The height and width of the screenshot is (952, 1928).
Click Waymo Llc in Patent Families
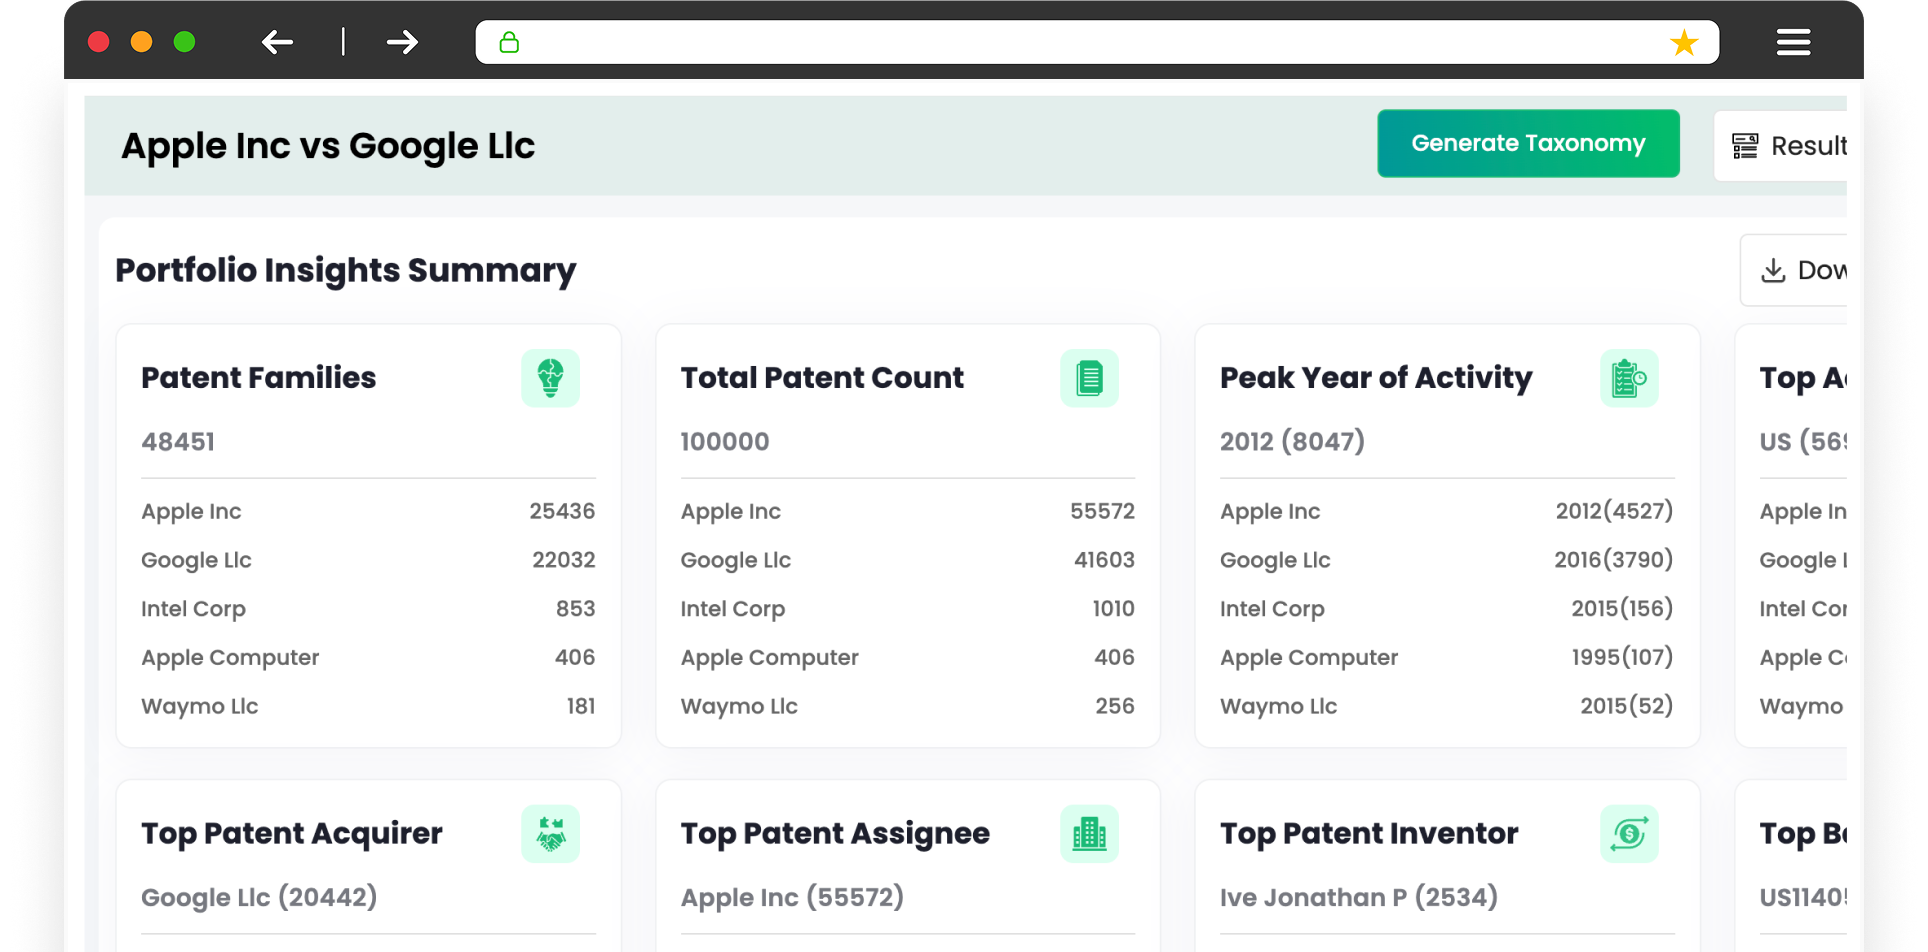[199, 707]
